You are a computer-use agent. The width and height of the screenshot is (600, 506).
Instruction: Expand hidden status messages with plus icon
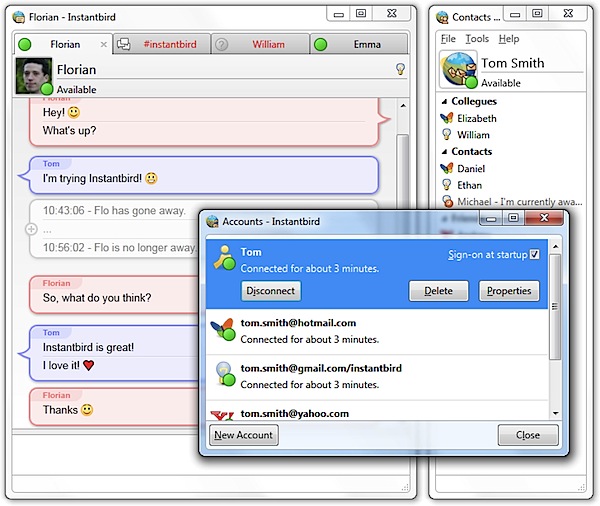click(x=31, y=229)
